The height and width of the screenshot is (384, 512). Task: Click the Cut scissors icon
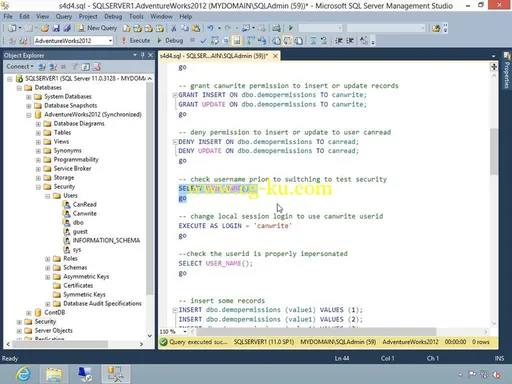[174, 28]
